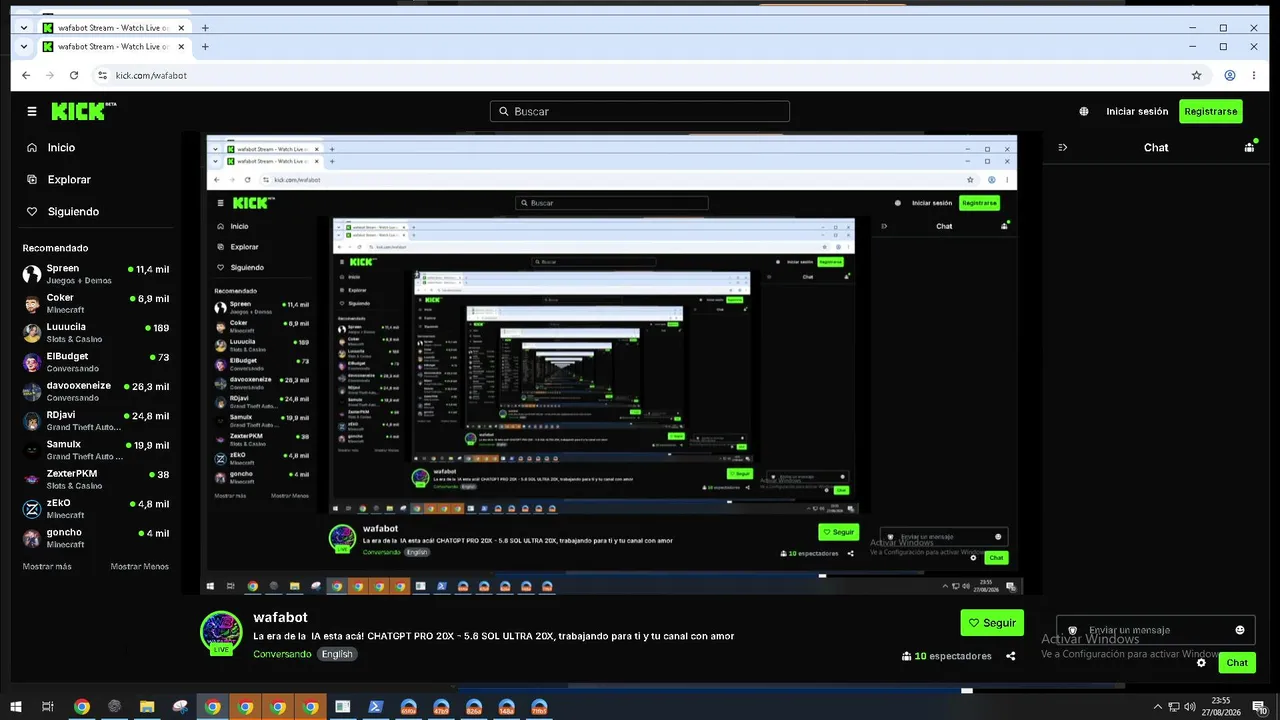Screen dimensions: 1280x720
Task: Open chat settings gear beside the main Chat button
Action: [x=1202, y=662]
